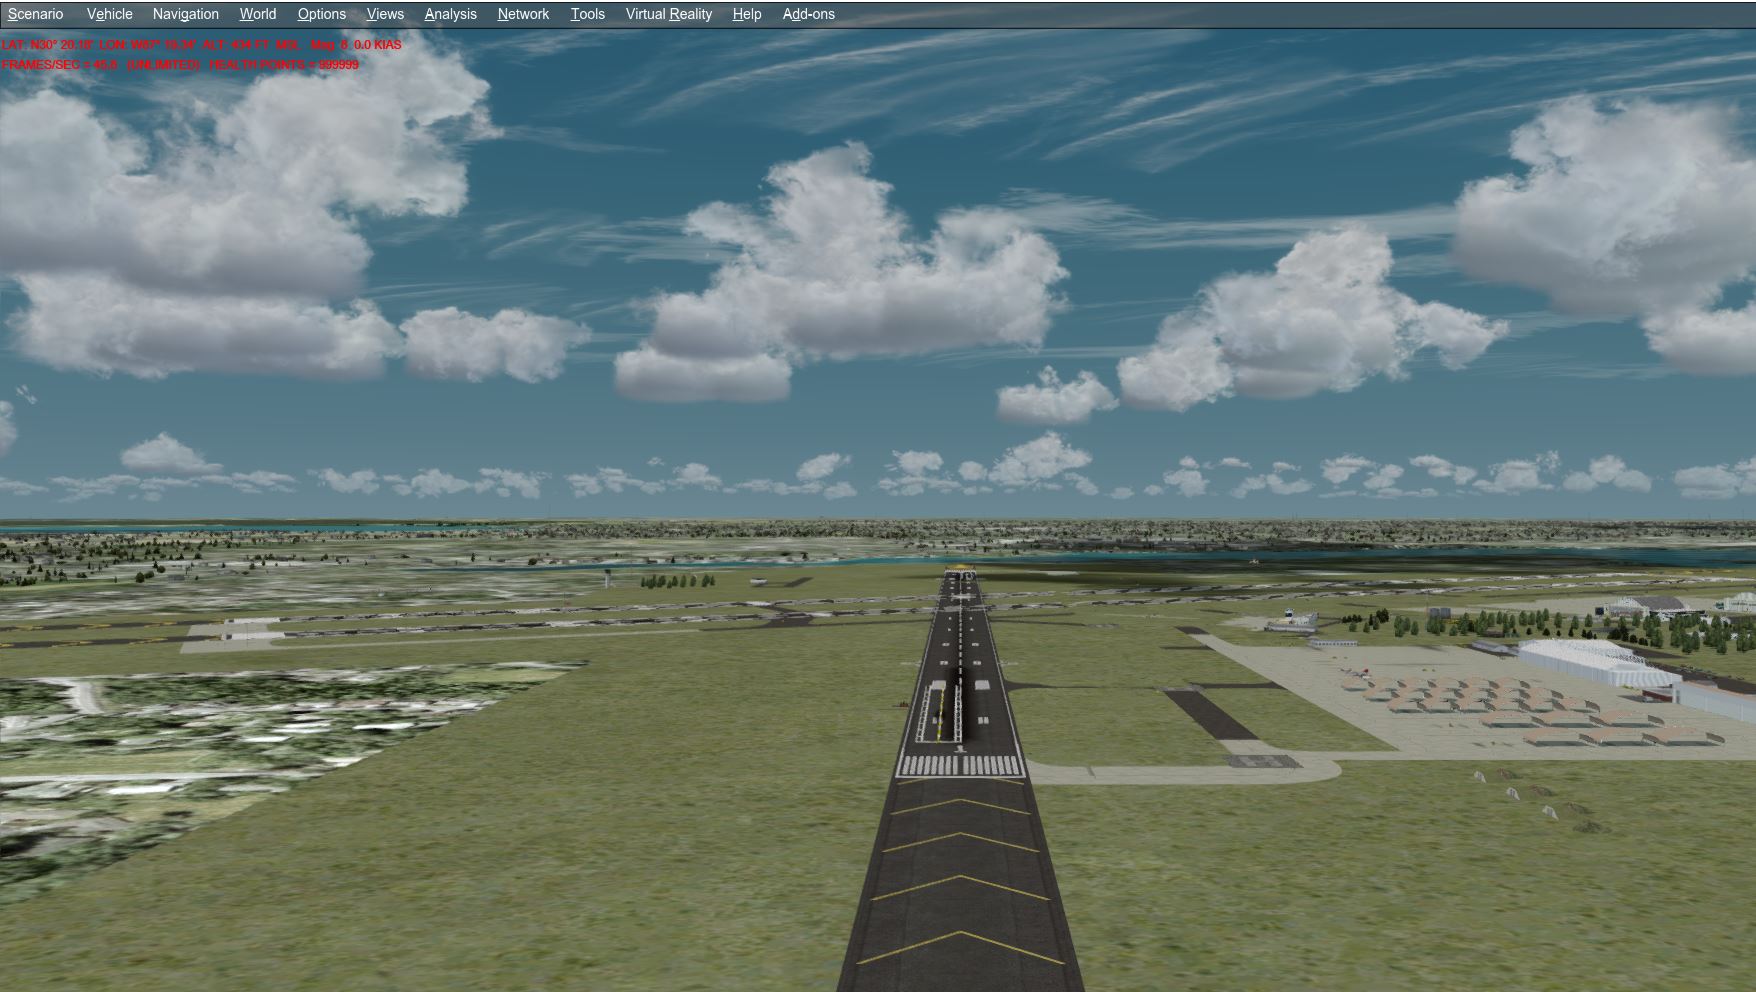Click the large white hangar building
The image size is (1756, 992).
(1580, 662)
